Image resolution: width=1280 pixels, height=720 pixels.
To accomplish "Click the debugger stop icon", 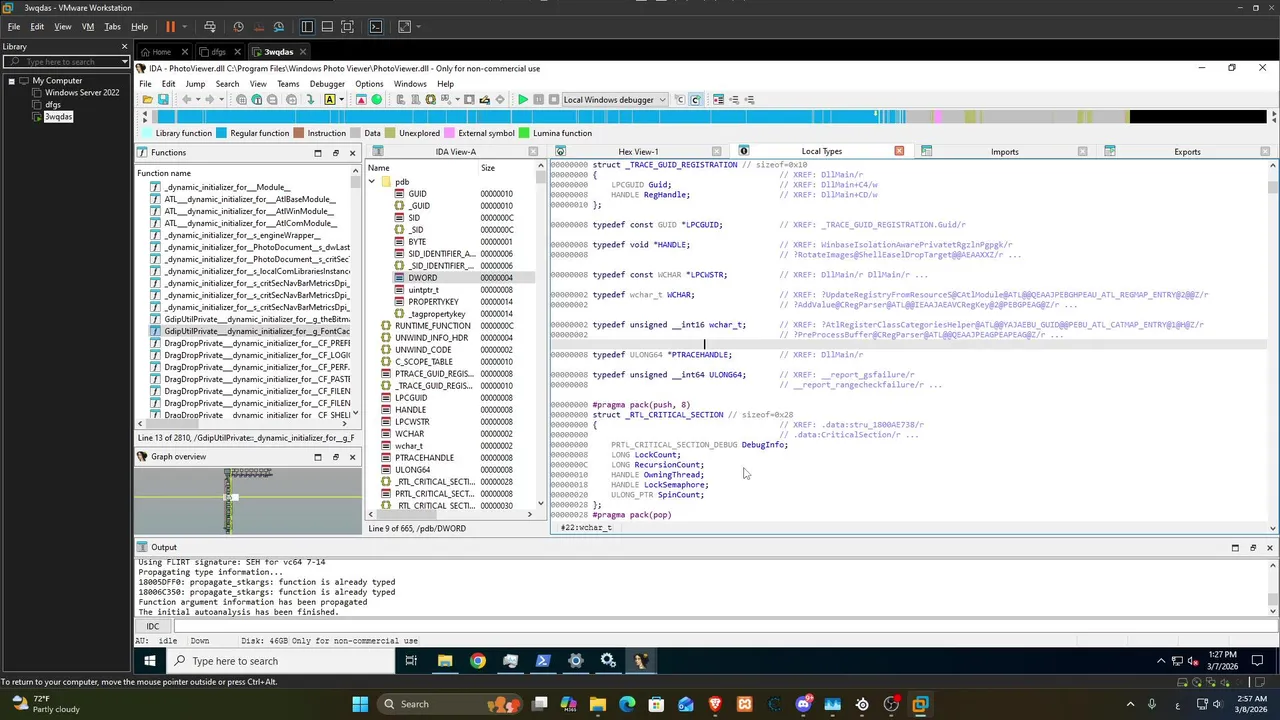I will tap(552, 100).
